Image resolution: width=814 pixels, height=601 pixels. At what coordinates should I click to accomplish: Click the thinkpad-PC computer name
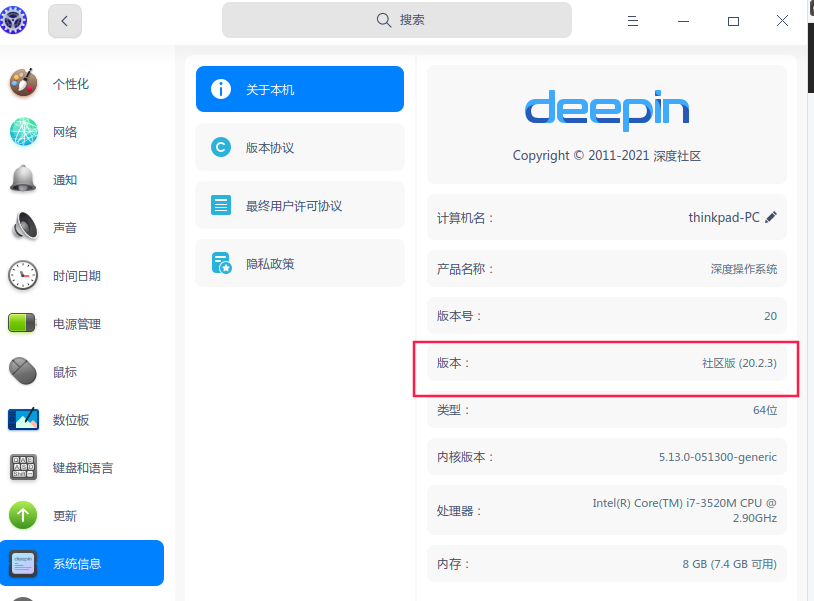tap(724, 217)
